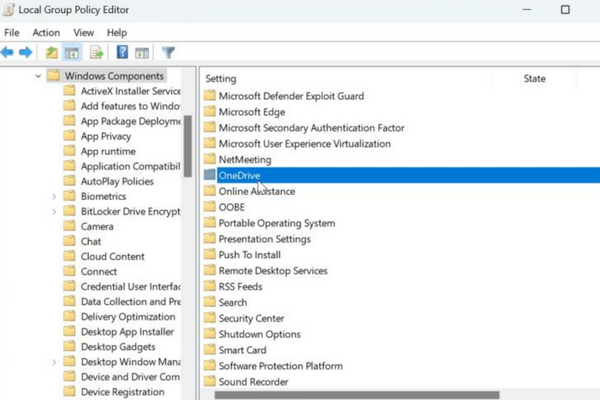Expand the Desktop Window Manager node
This screenshot has width=600, height=400.
[54, 362]
